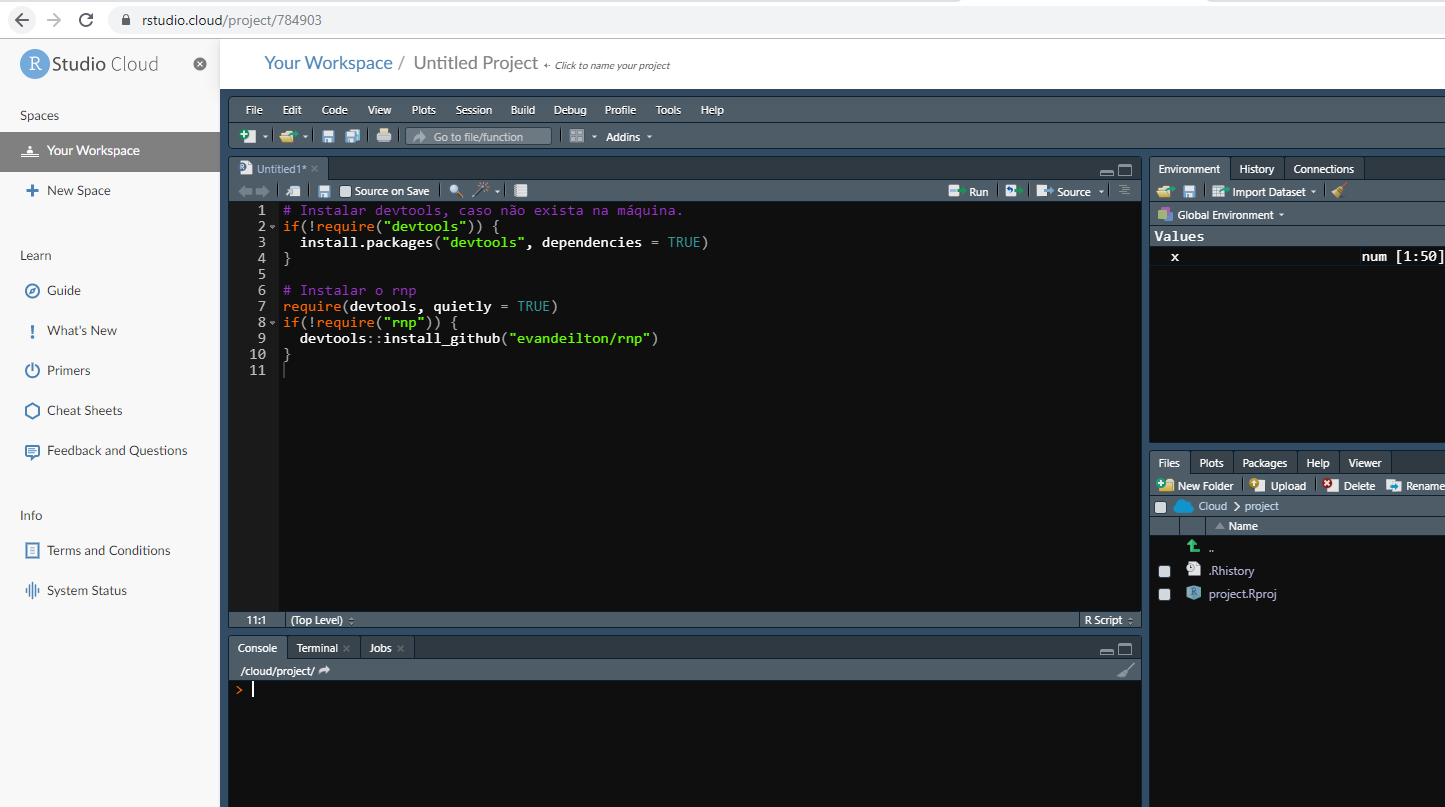1445x807 pixels.
Task: Click the Find/Replace magnifier icon
Action: click(x=456, y=191)
